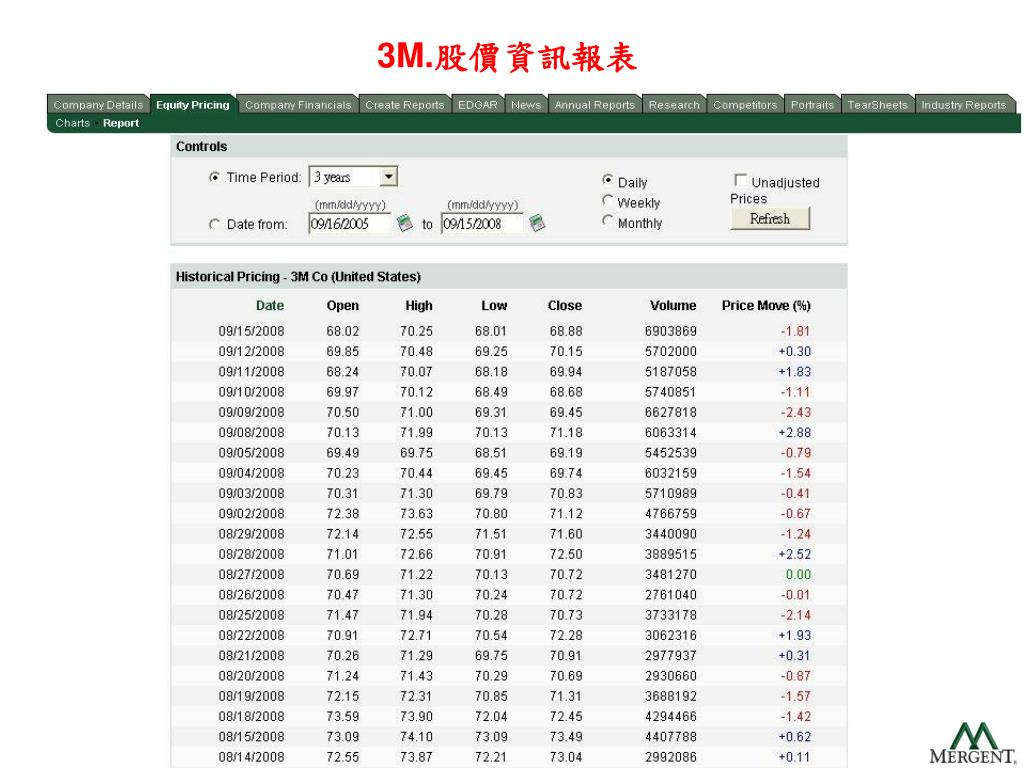Click the +1.93 price move value
This screenshot has height=768, width=1024.
point(795,635)
